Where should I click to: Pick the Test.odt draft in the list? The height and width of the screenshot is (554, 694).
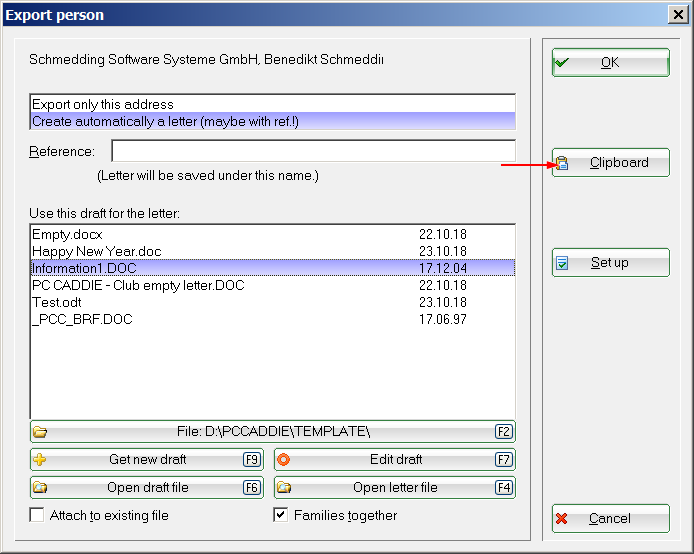[x=62, y=302]
